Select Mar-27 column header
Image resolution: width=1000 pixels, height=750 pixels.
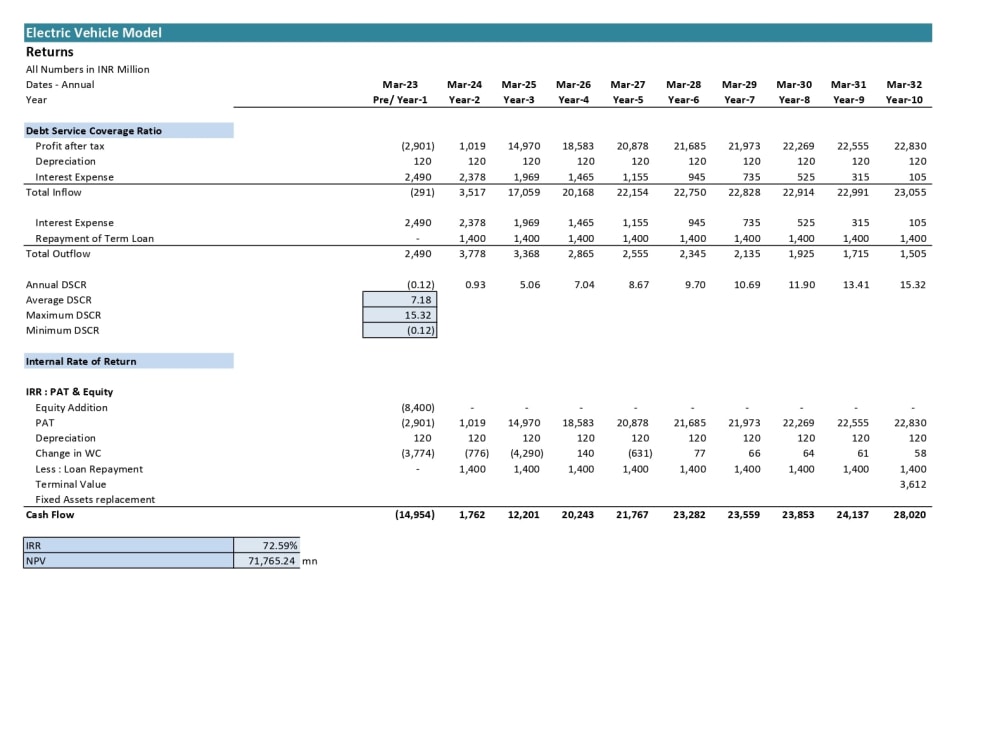pos(628,85)
